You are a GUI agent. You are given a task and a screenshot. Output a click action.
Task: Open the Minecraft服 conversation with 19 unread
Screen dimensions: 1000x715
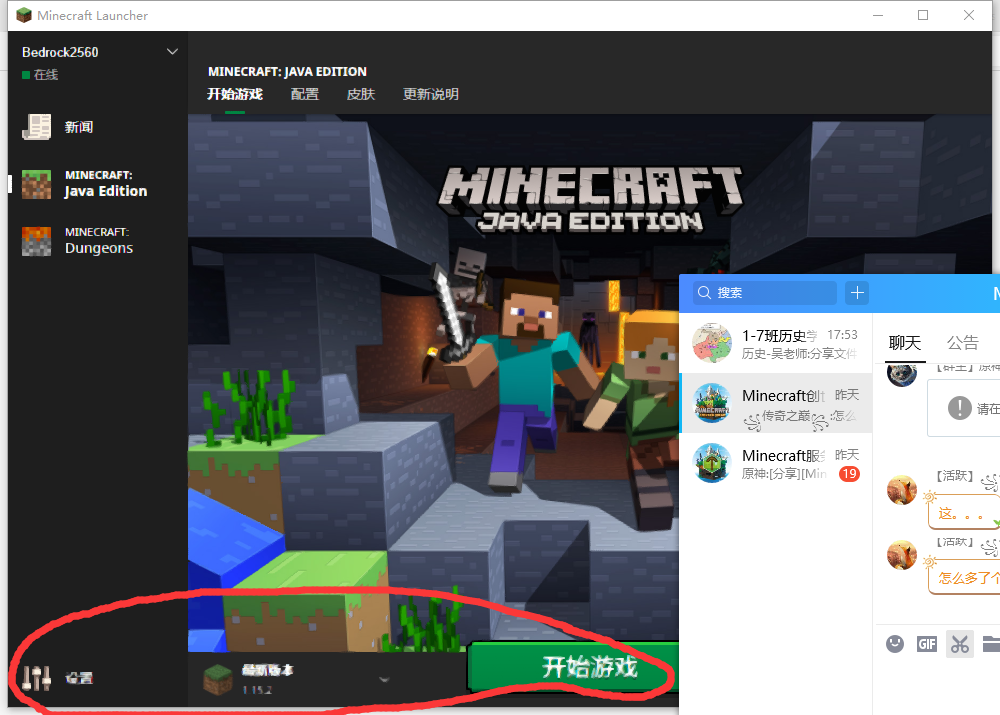[776, 463]
